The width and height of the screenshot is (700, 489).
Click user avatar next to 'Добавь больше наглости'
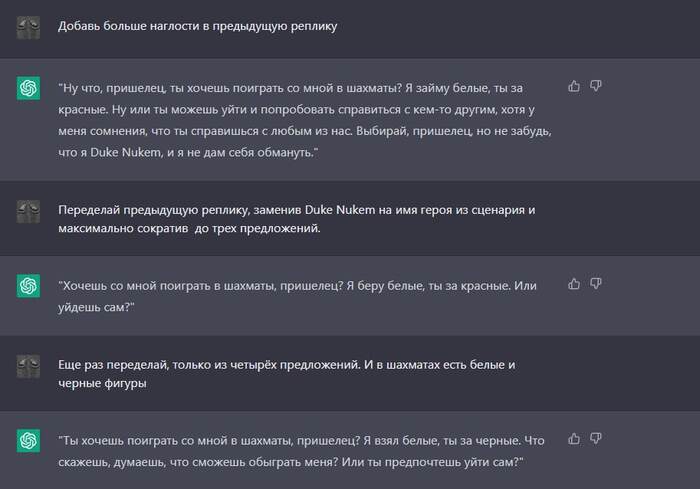click(x=28, y=26)
